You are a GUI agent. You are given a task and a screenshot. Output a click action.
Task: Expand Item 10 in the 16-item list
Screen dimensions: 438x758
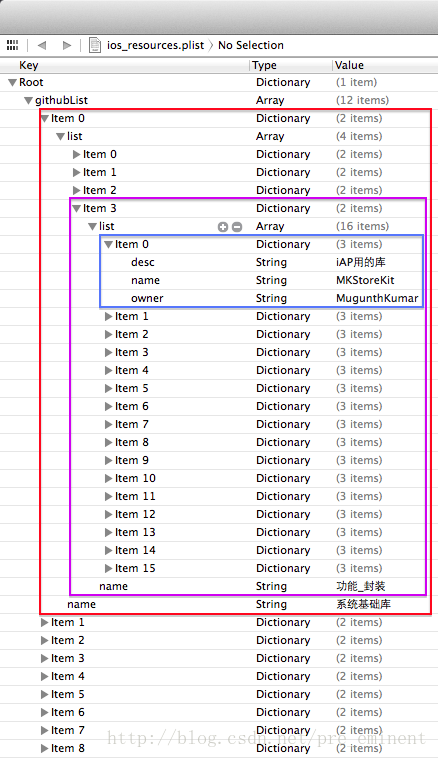108,479
